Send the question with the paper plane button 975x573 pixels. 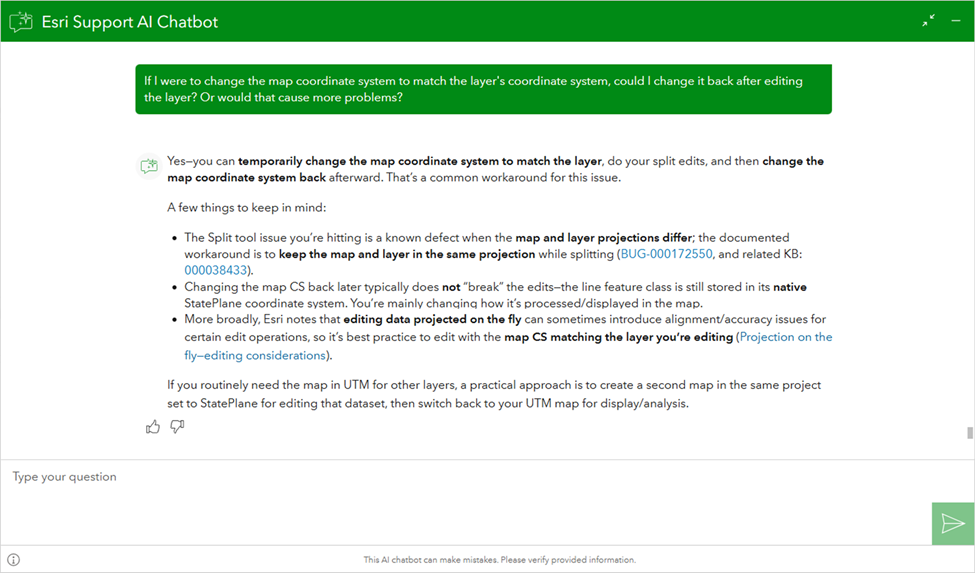tap(953, 523)
